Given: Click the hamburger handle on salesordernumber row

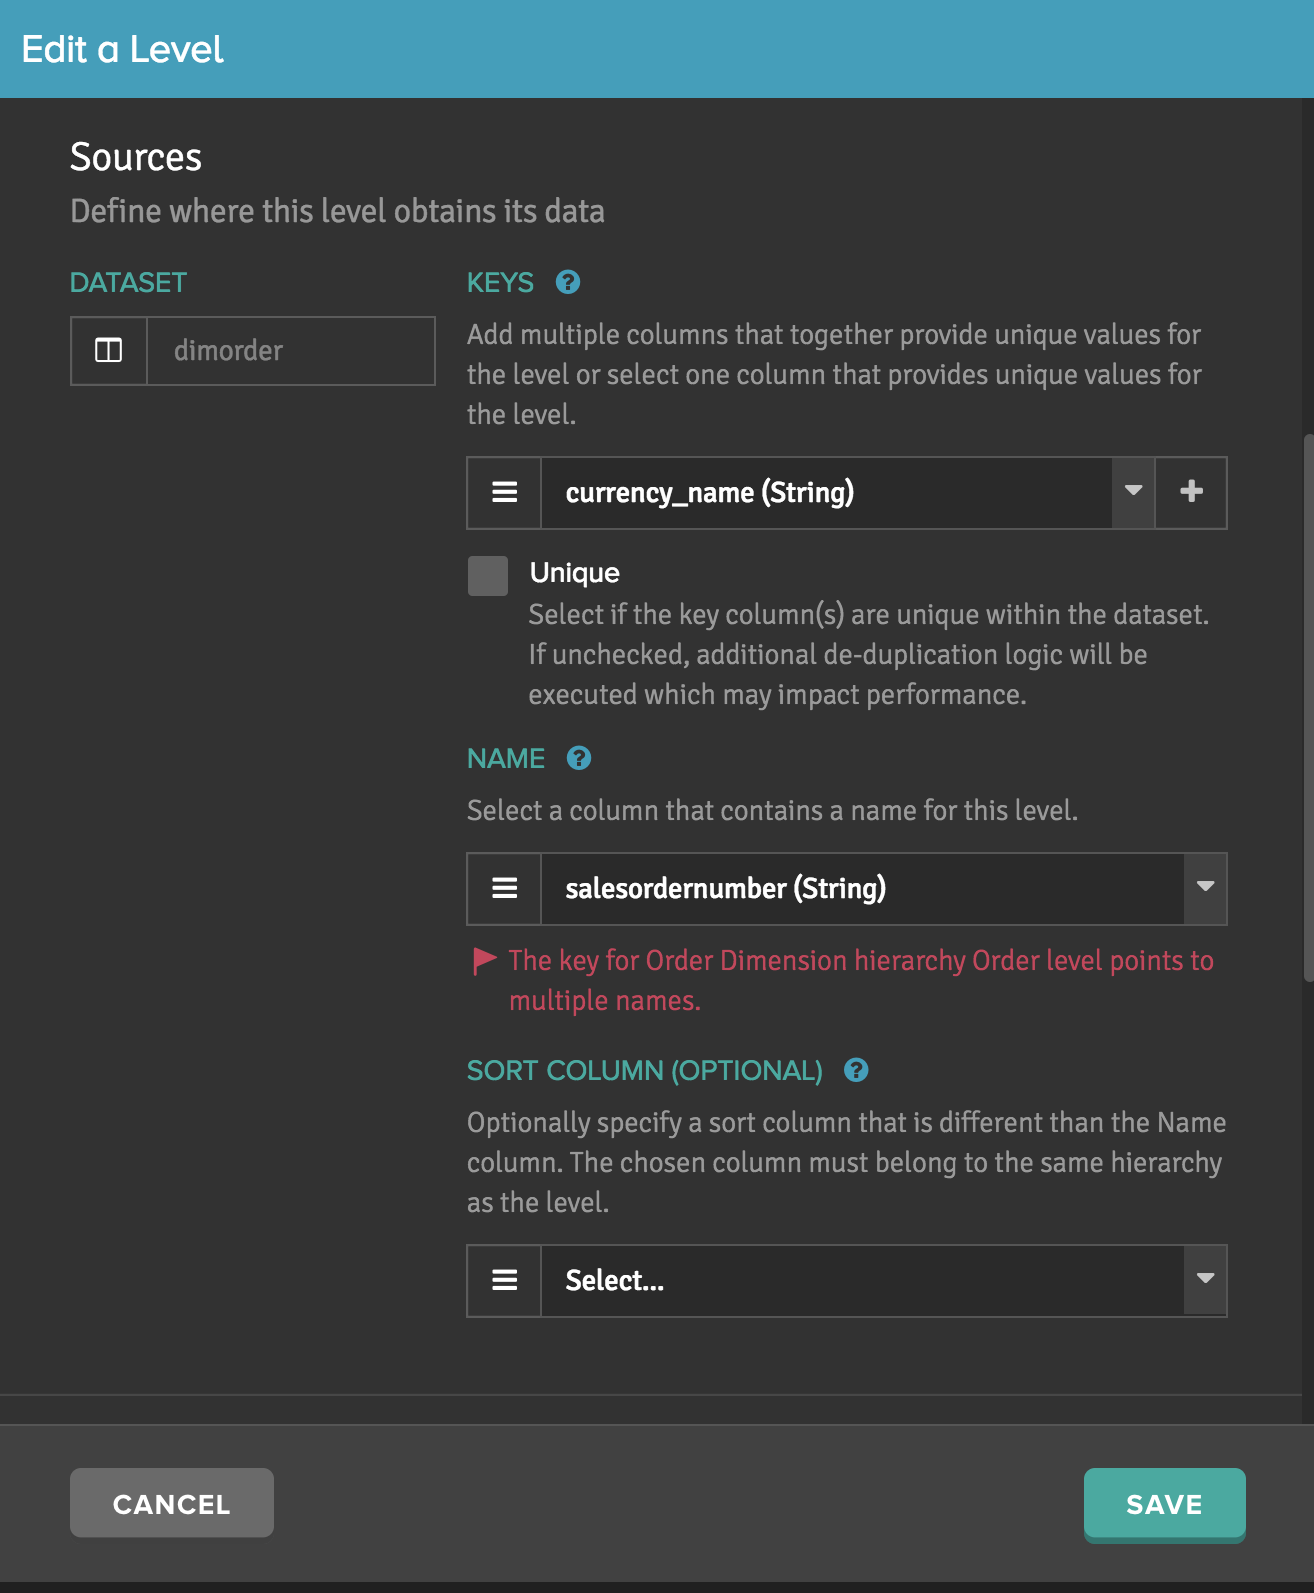Looking at the screenshot, I should 505,889.
